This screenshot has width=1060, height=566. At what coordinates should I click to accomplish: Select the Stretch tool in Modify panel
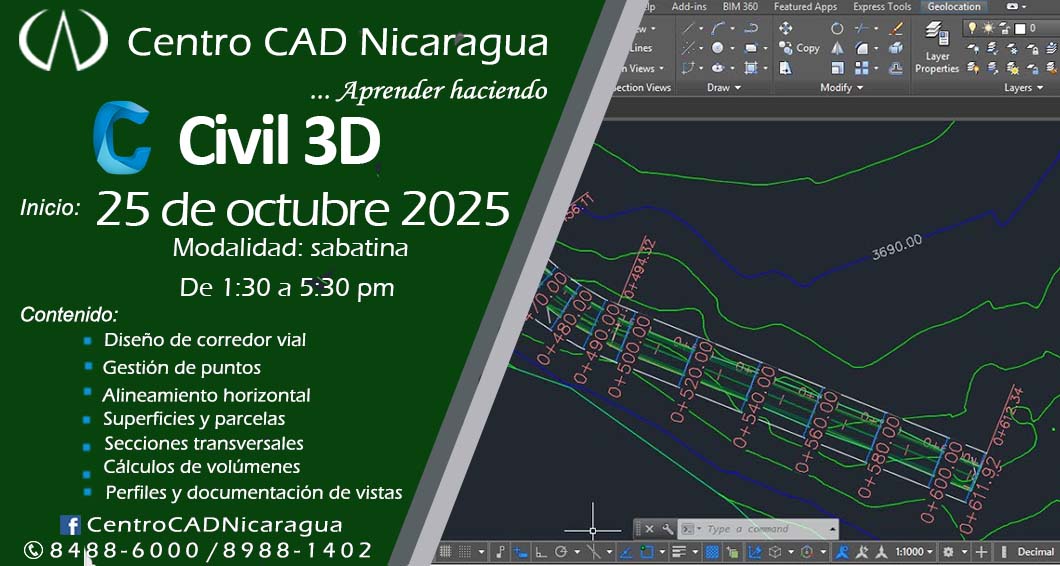pyautogui.click(x=786, y=68)
